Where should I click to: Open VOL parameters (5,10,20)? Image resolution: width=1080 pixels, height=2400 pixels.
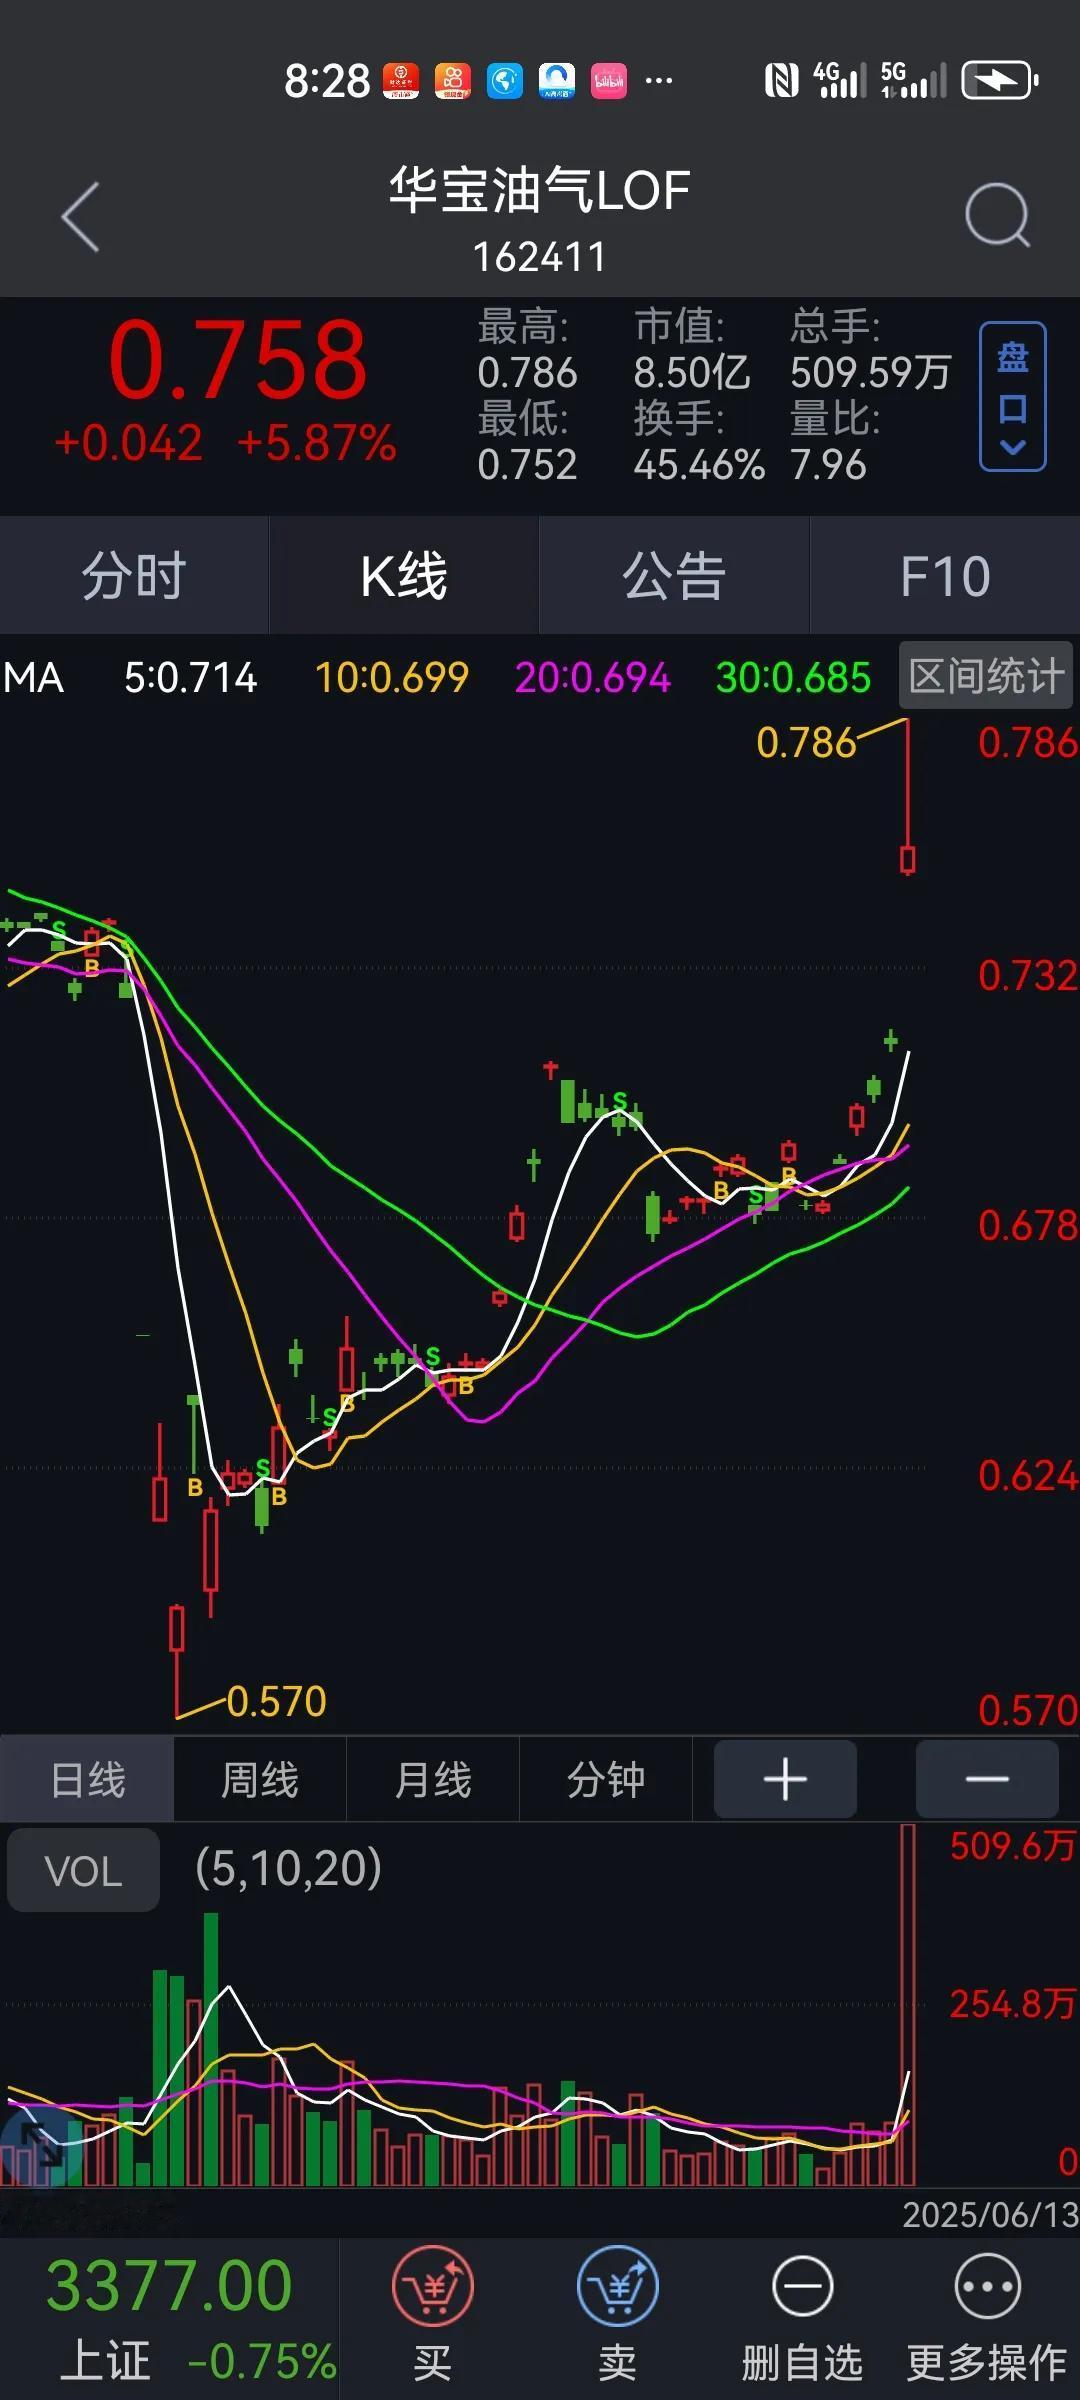(x=288, y=1868)
